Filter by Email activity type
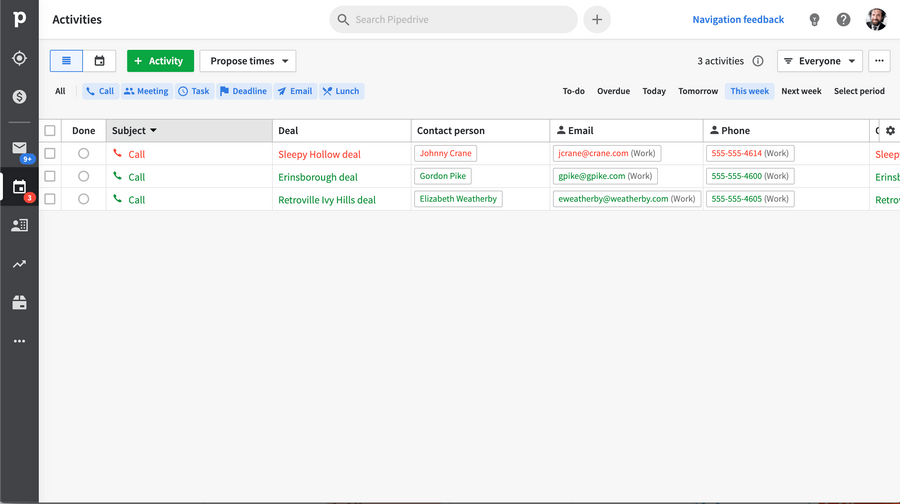This screenshot has width=900, height=504. 295,91
